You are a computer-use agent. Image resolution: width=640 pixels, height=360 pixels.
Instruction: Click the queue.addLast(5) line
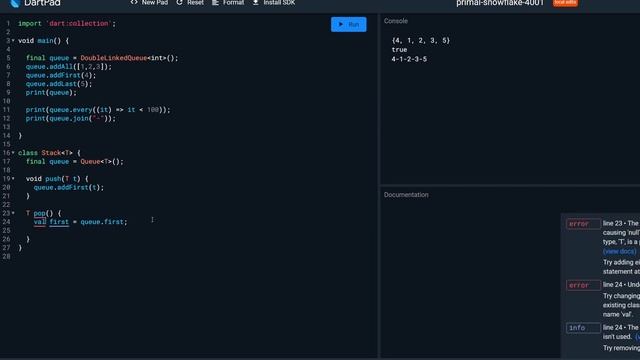[59, 84]
